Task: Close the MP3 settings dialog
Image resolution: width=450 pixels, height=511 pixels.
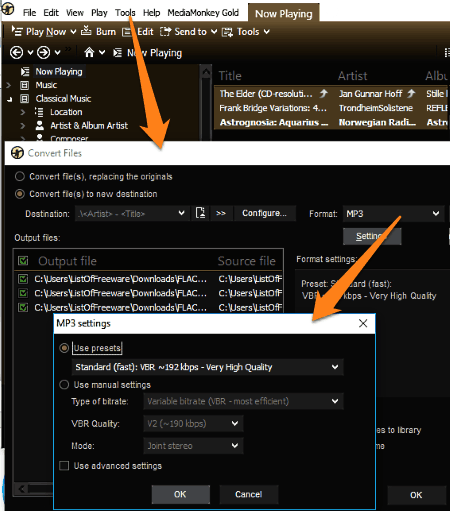Action: [x=363, y=323]
